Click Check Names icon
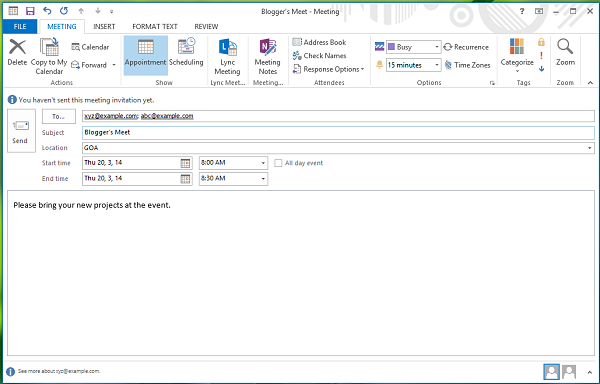 (297, 56)
